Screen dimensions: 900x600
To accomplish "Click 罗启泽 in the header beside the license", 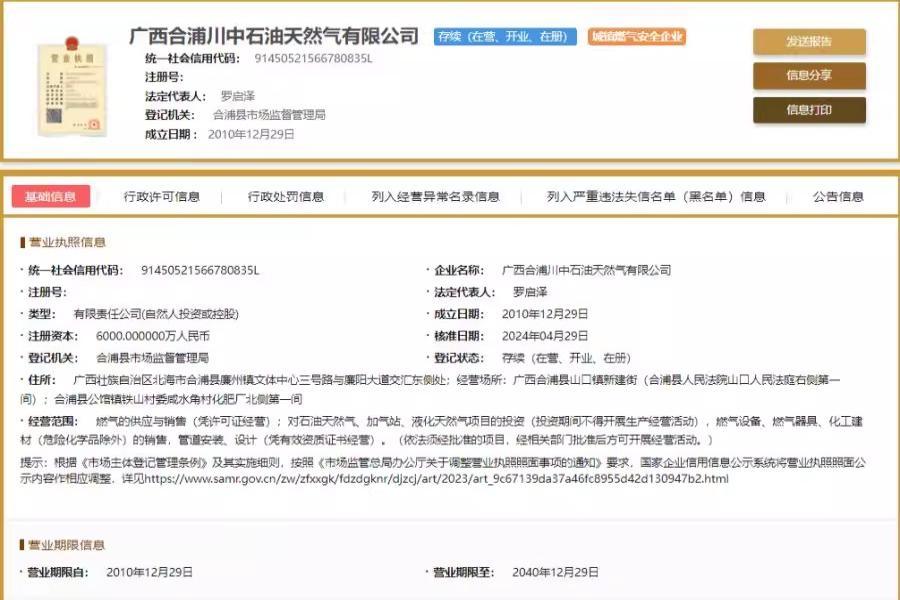I will click(238, 96).
